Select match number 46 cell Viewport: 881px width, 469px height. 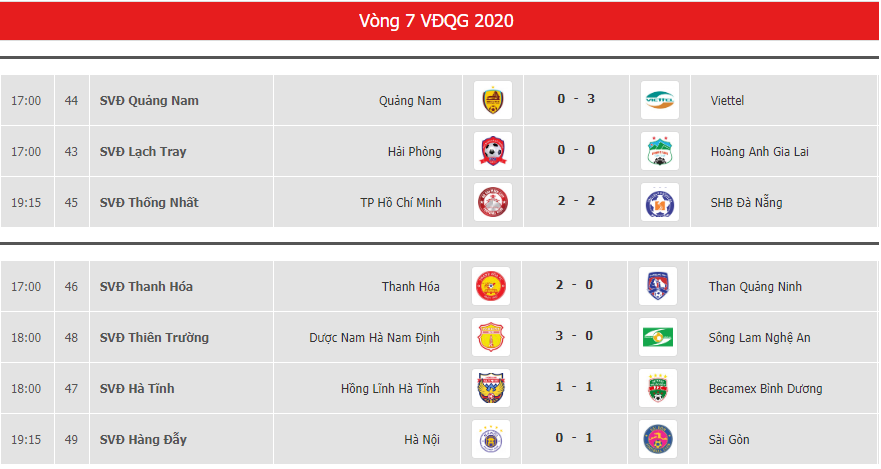click(71, 286)
